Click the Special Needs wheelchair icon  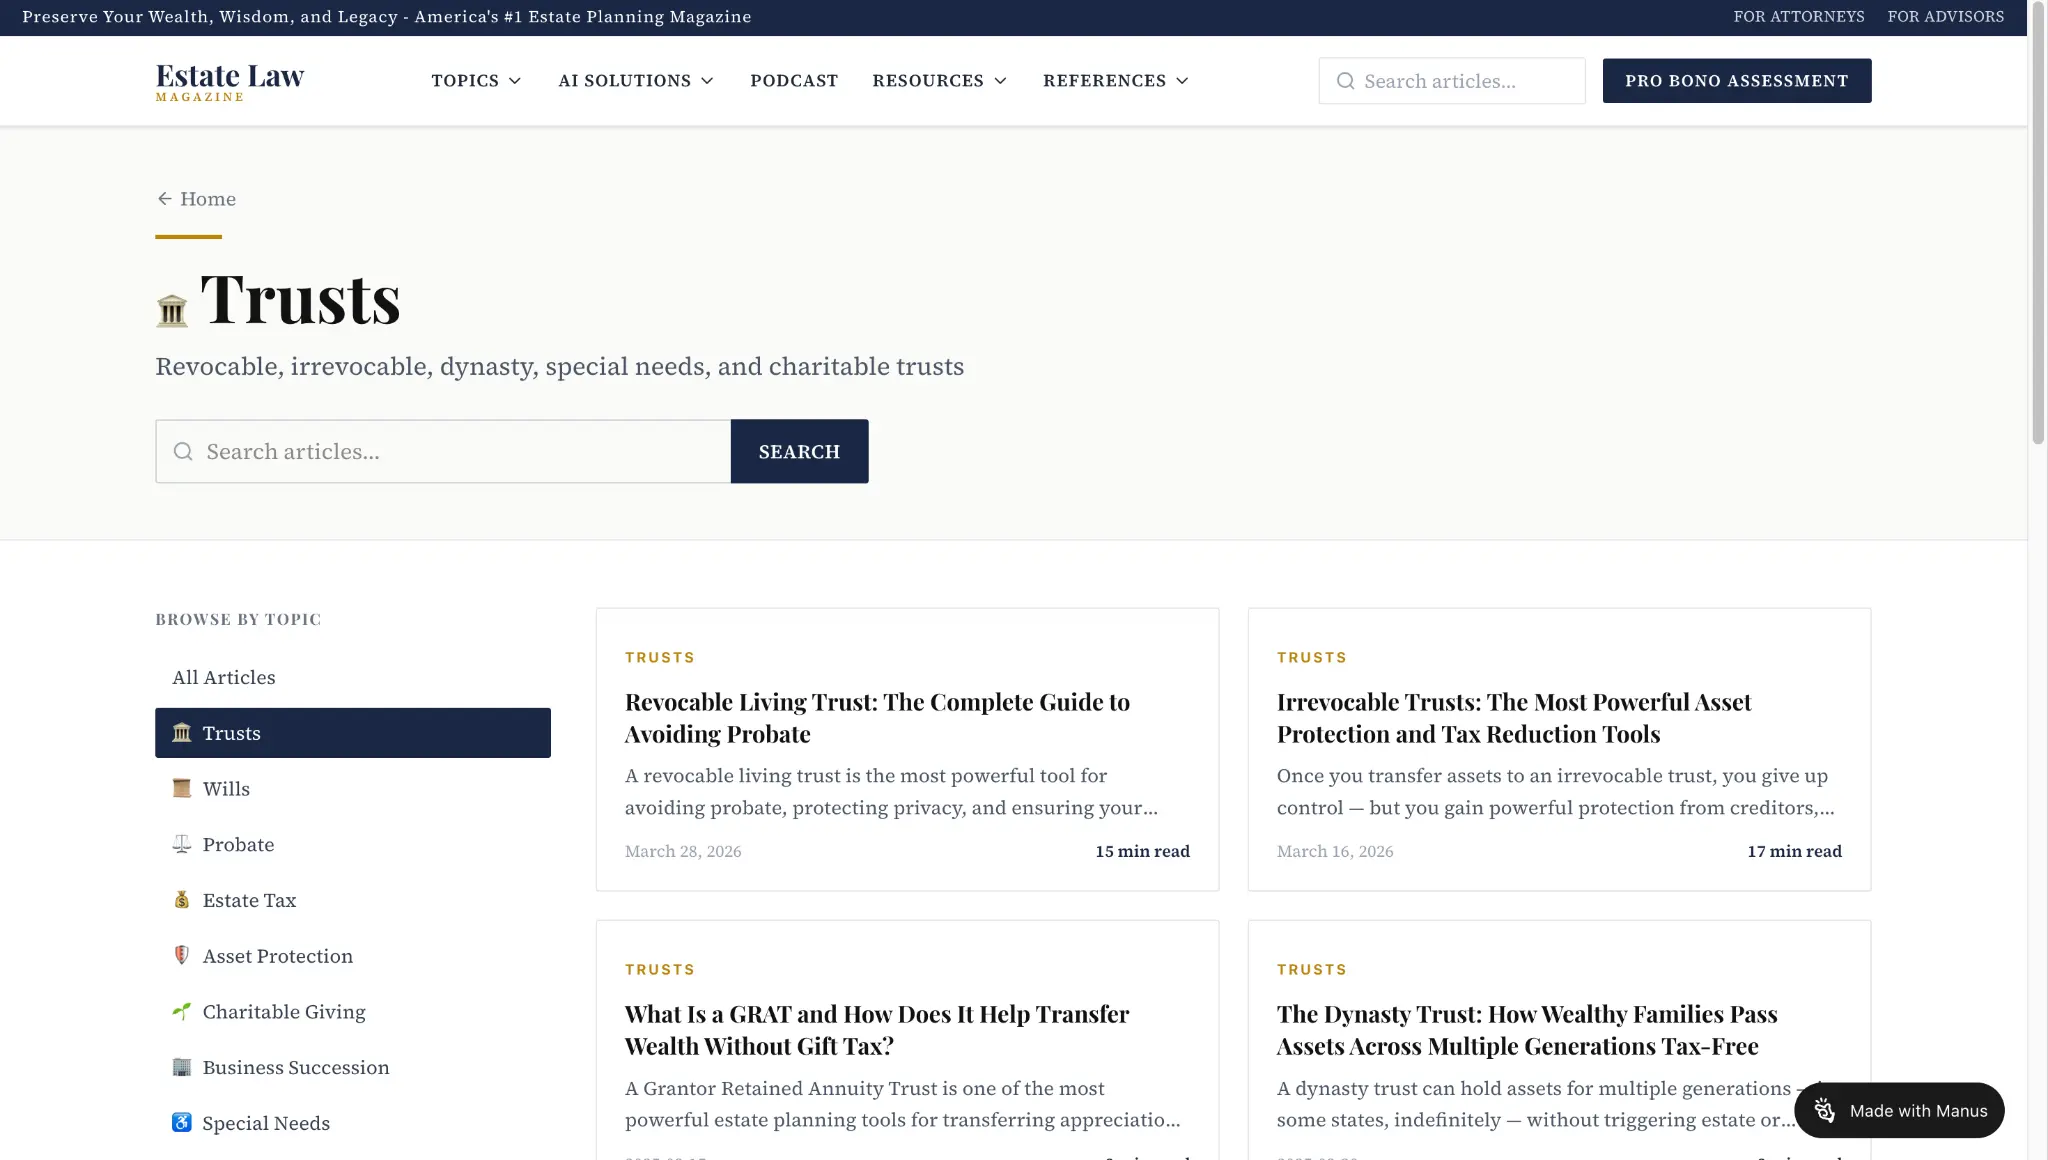(181, 1123)
